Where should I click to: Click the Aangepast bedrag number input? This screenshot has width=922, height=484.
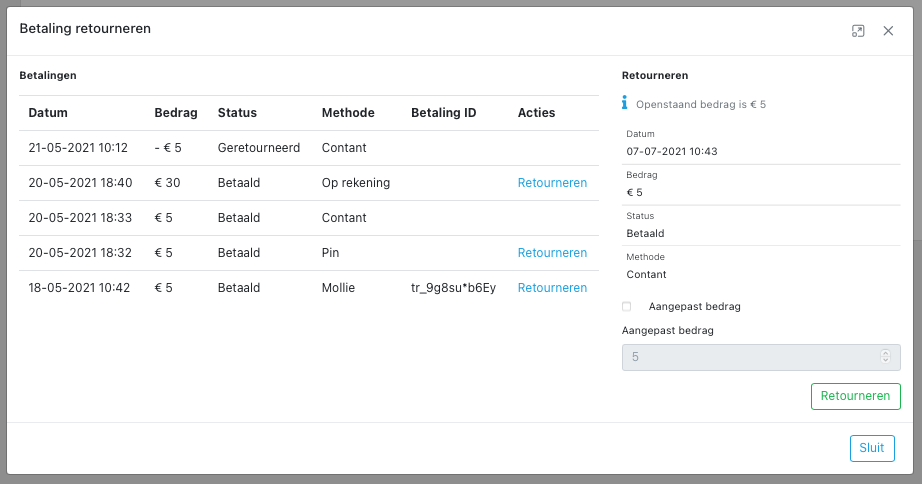750,357
